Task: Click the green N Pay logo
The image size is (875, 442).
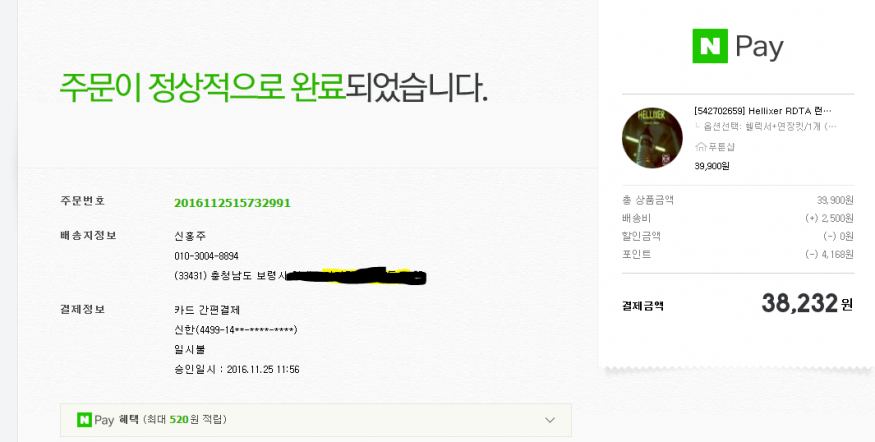Action: point(737,46)
